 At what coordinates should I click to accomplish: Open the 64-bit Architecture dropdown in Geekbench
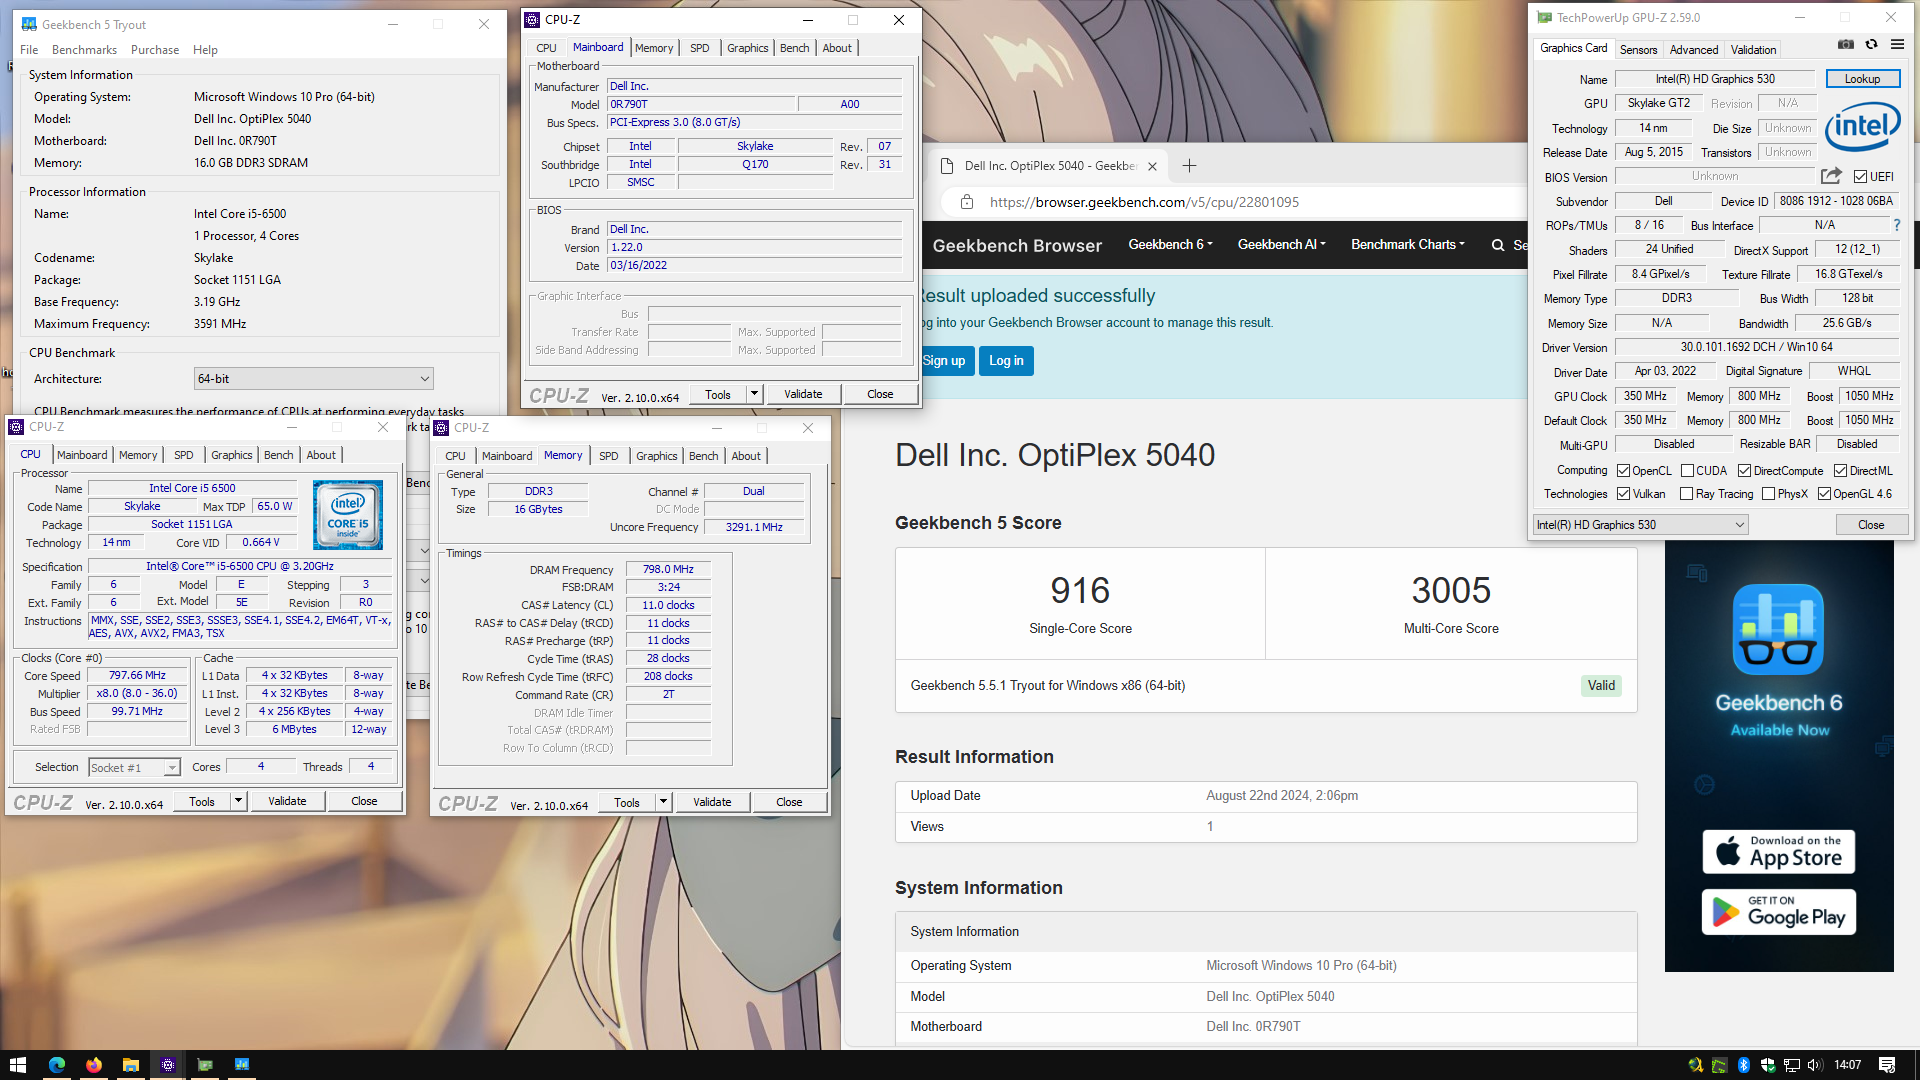[313, 379]
